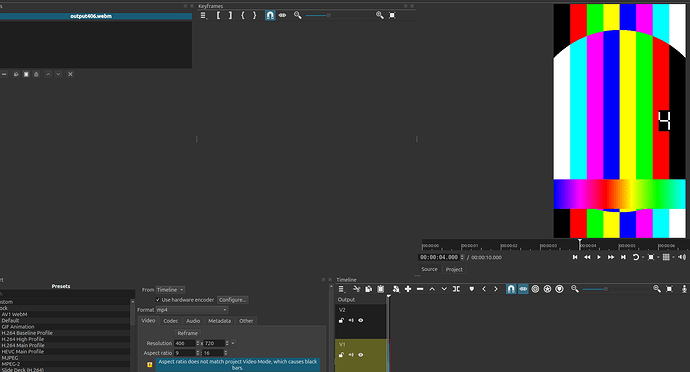Skip to the next point in player

click(x=623, y=257)
